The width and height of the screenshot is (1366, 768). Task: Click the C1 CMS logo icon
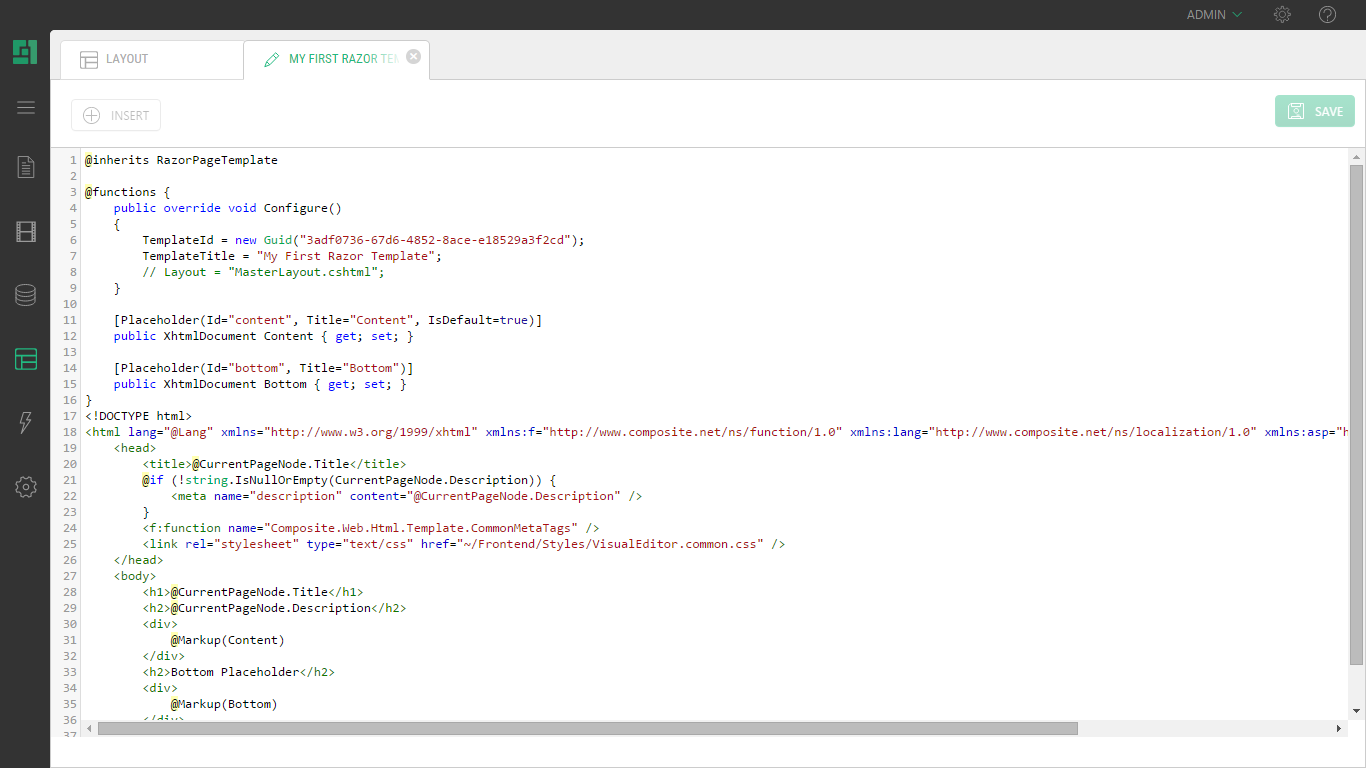(x=25, y=52)
